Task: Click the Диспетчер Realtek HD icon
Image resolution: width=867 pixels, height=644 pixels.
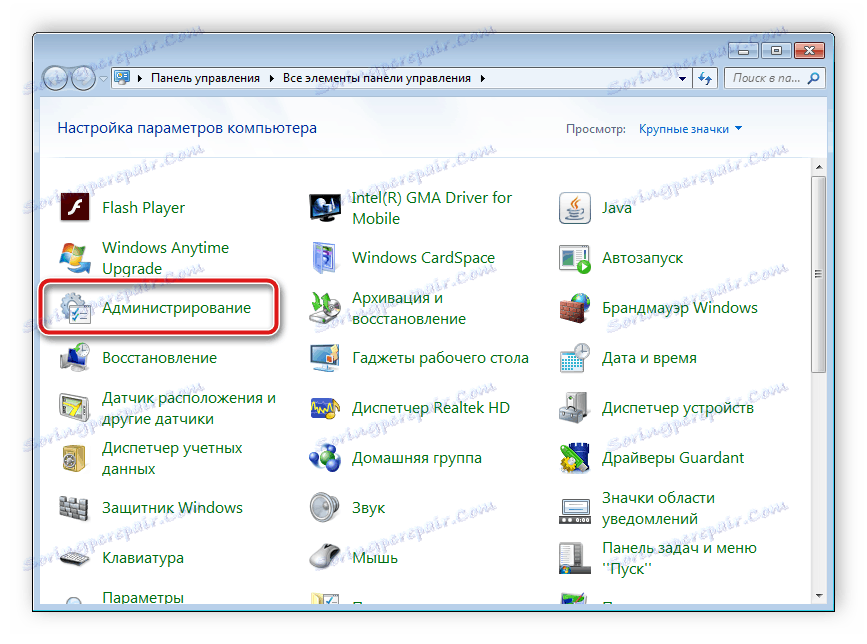Action: 325,408
